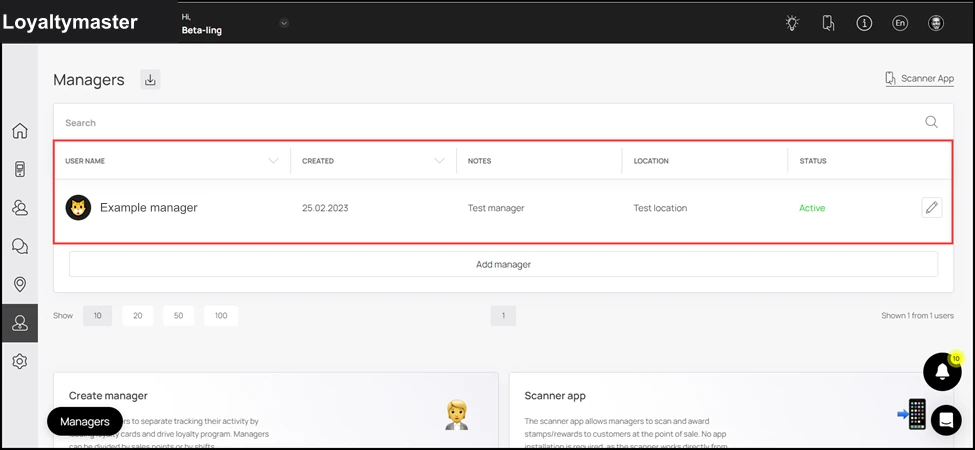Open the locations pin sidebar icon
The image size is (975, 450).
[20, 285]
